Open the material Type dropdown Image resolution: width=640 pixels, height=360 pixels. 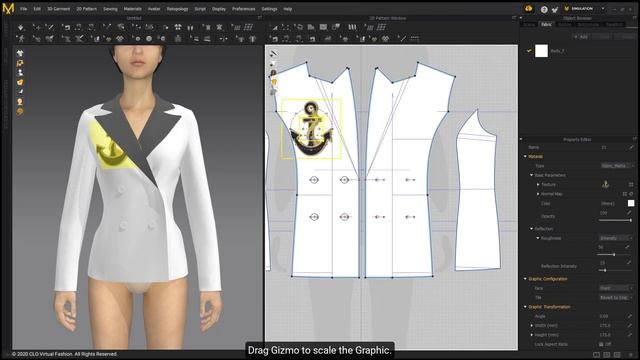point(617,166)
